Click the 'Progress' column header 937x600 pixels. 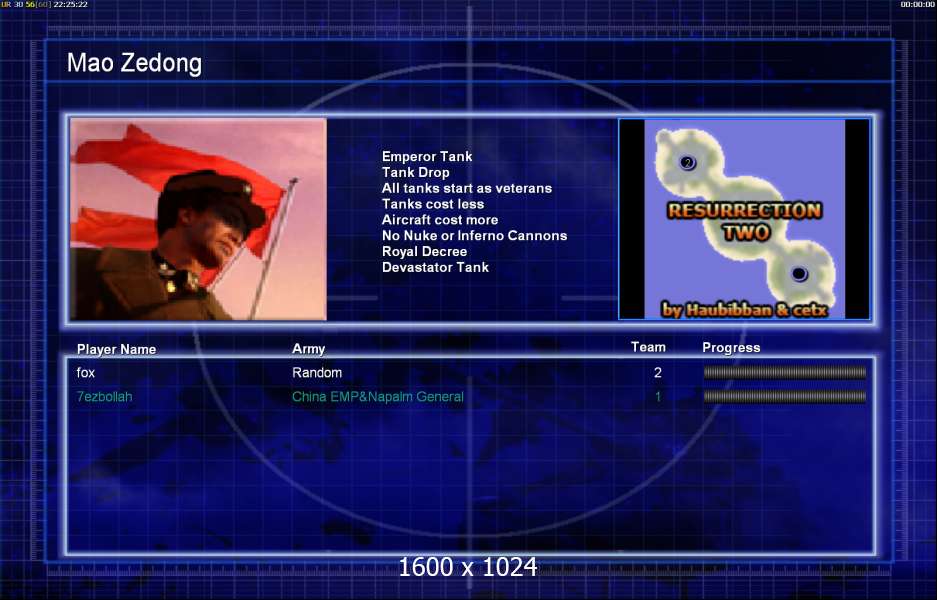click(731, 348)
